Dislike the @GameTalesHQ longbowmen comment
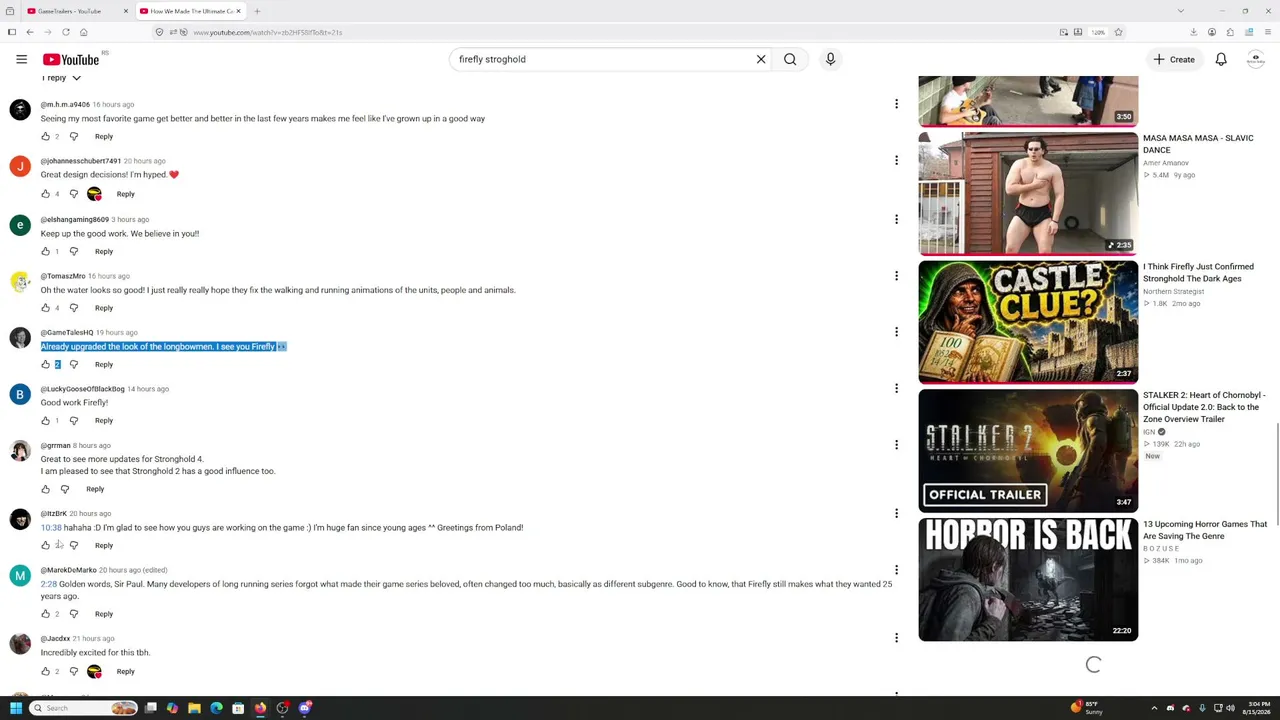Viewport: 1280px width, 720px height. click(74, 364)
